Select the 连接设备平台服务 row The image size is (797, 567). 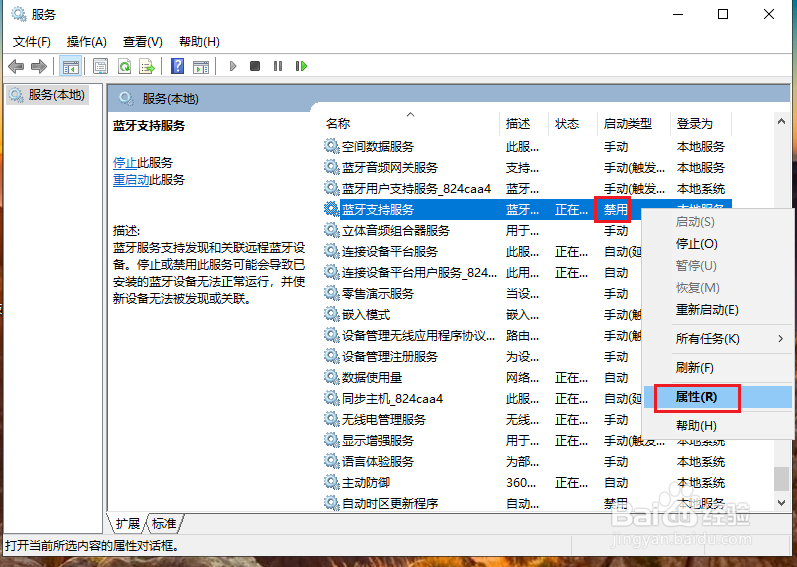click(483, 251)
